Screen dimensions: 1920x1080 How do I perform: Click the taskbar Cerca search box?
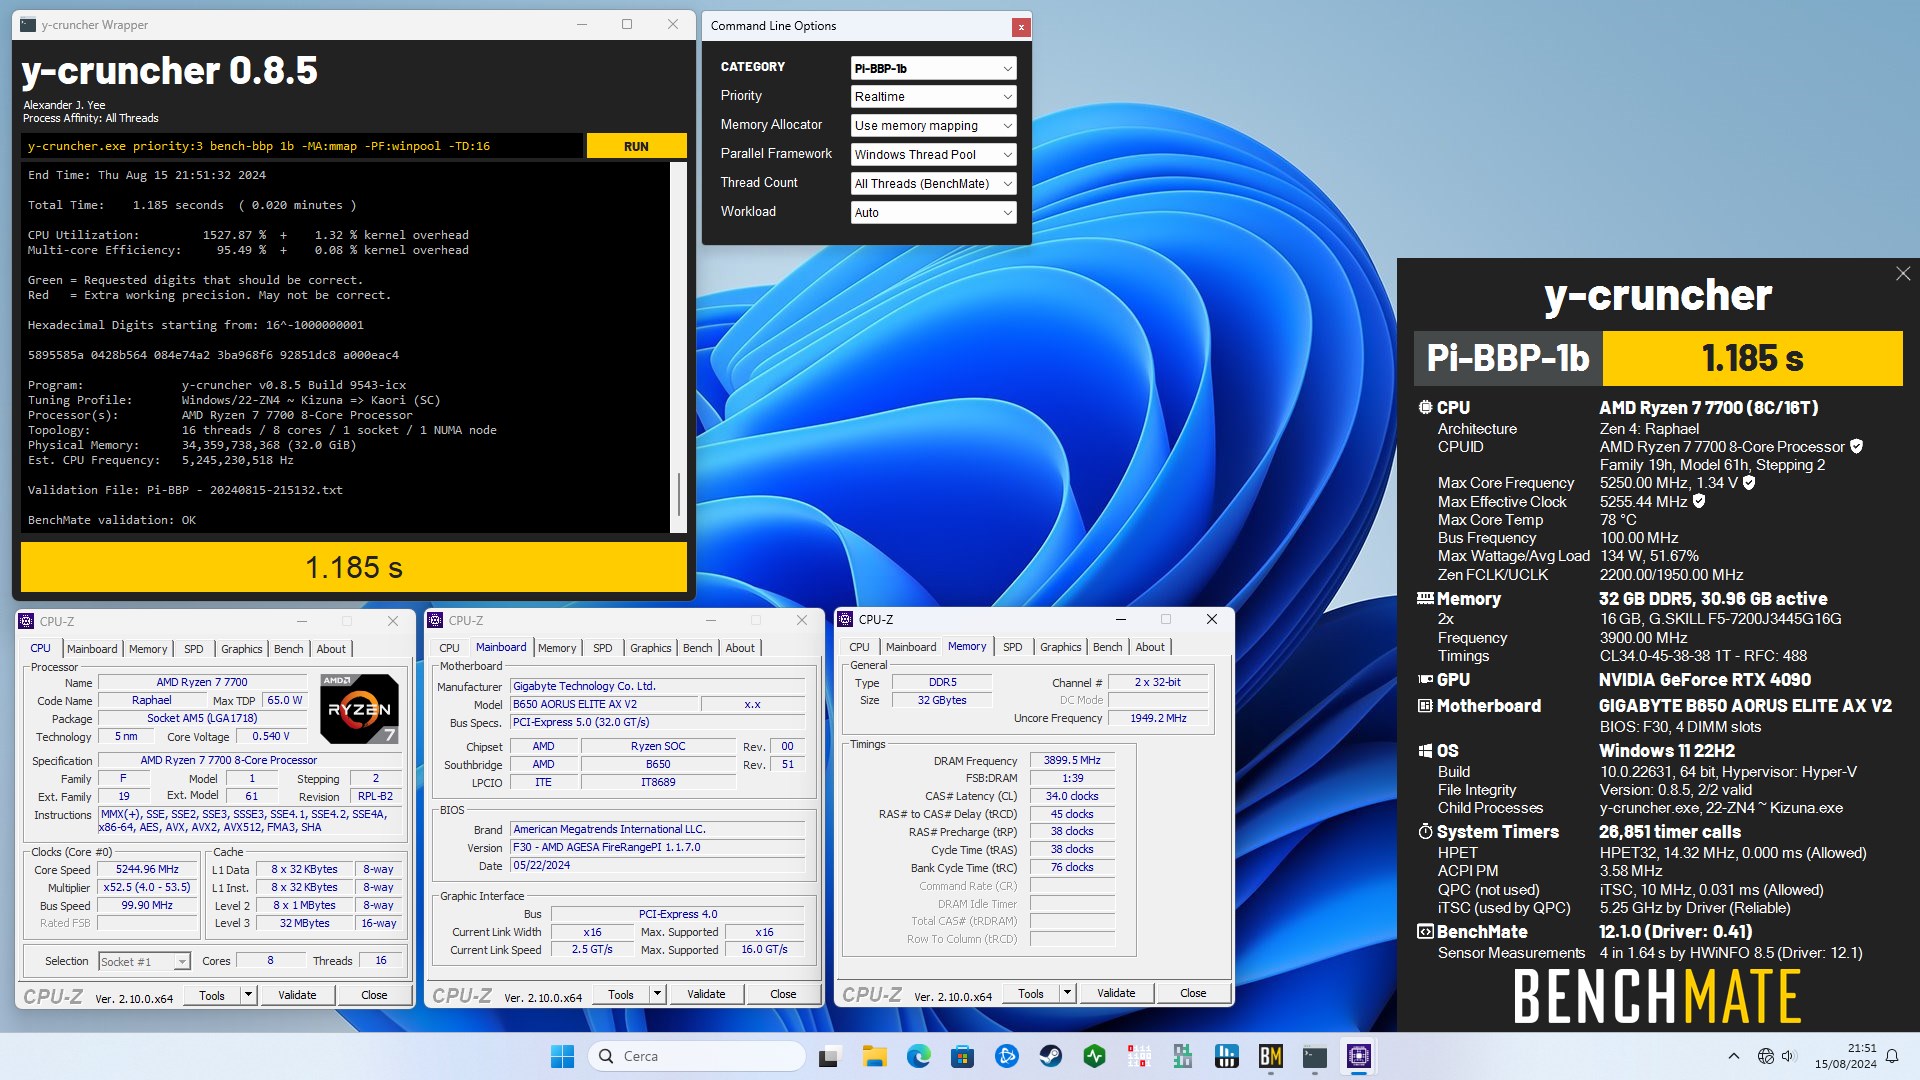698,1056
